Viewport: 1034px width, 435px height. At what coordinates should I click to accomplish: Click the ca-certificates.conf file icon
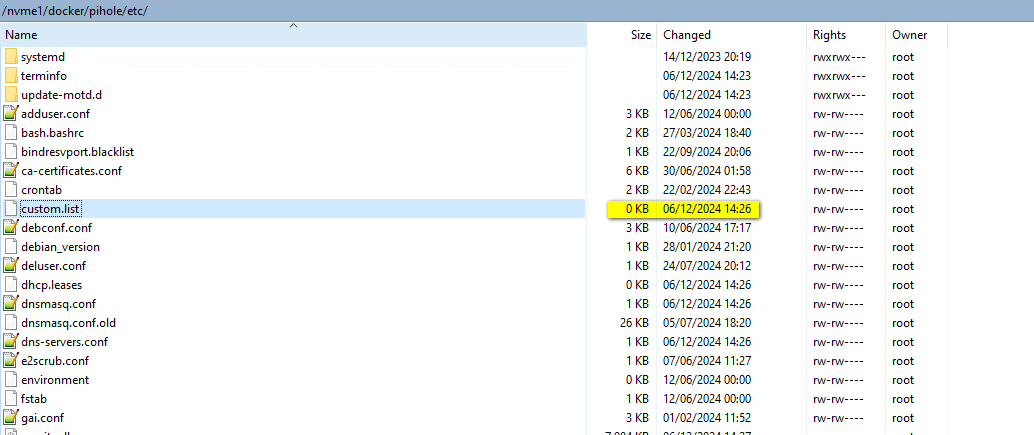[11, 171]
